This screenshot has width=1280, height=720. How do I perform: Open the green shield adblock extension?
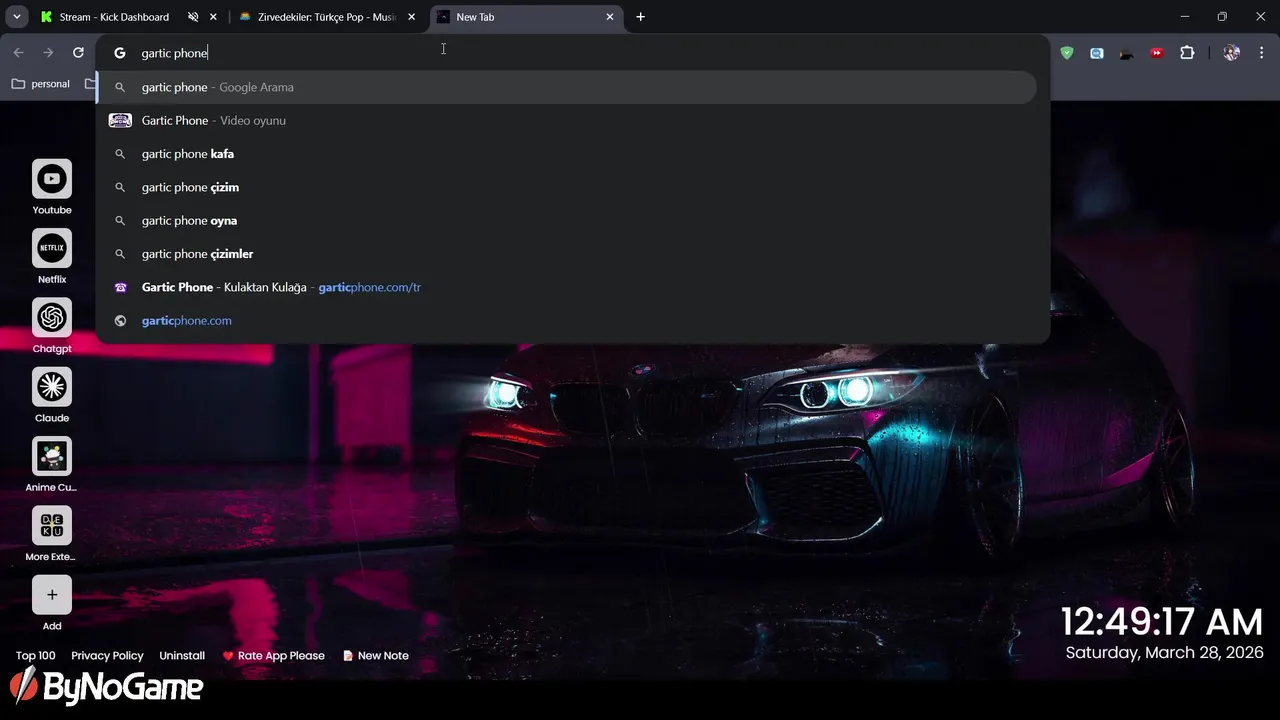point(1067,53)
